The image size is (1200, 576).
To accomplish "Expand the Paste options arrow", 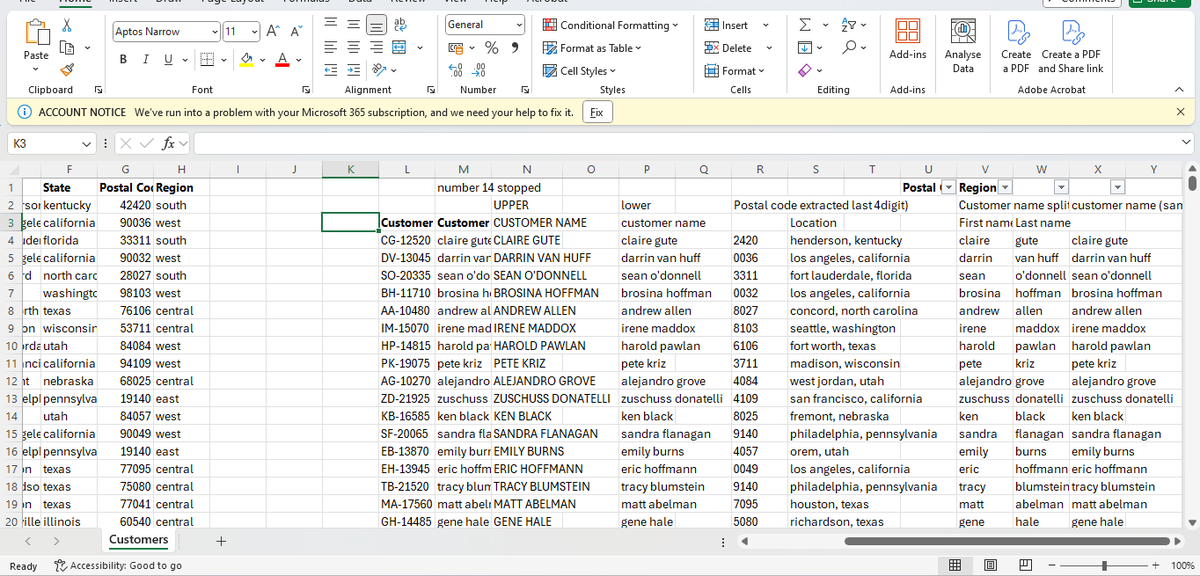I will tap(36, 68).
